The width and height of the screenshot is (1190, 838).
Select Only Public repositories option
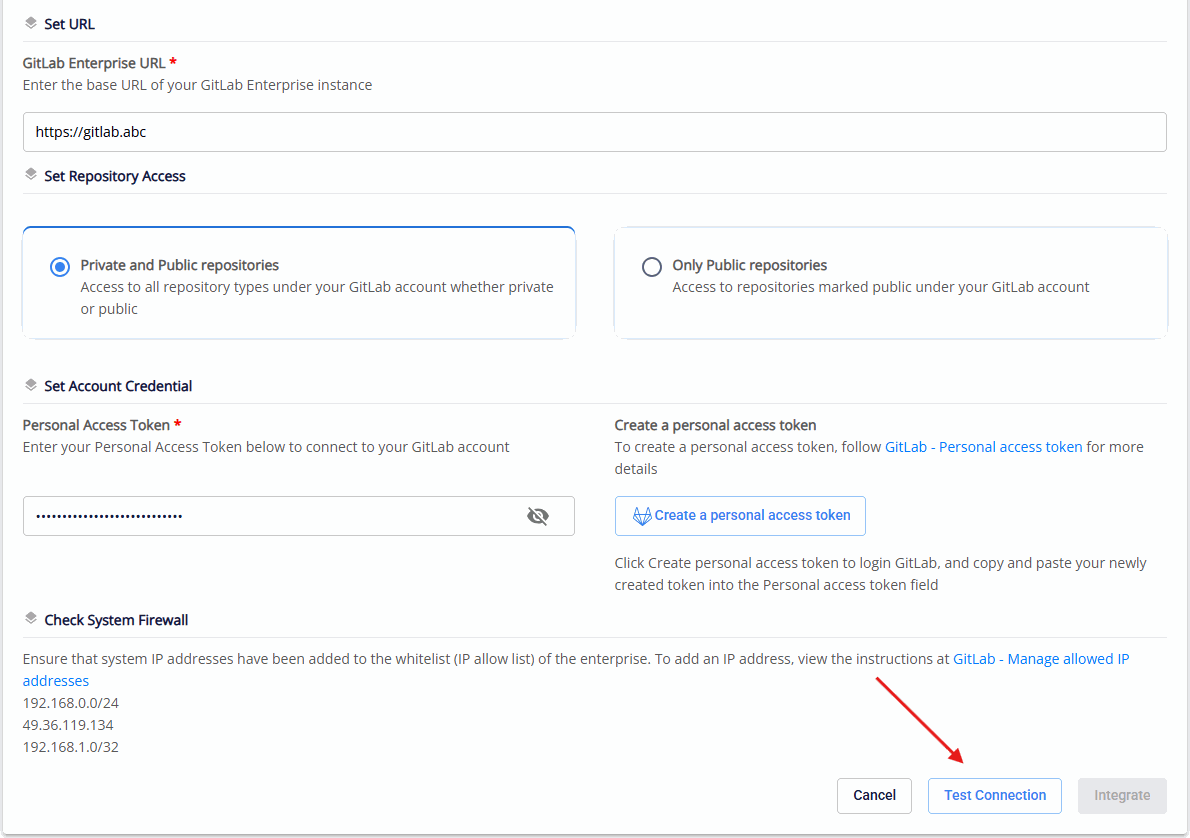[x=652, y=266]
